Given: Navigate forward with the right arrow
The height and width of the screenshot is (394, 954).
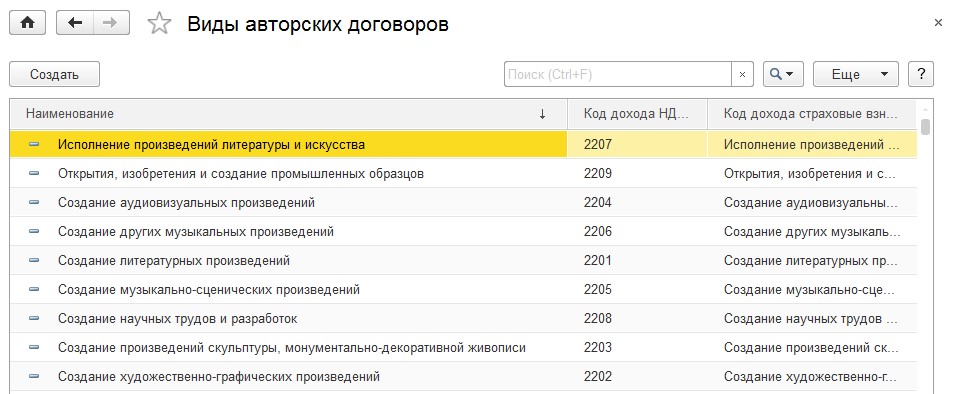Looking at the screenshot, I should pyautogui.click(x=111, y=23).
